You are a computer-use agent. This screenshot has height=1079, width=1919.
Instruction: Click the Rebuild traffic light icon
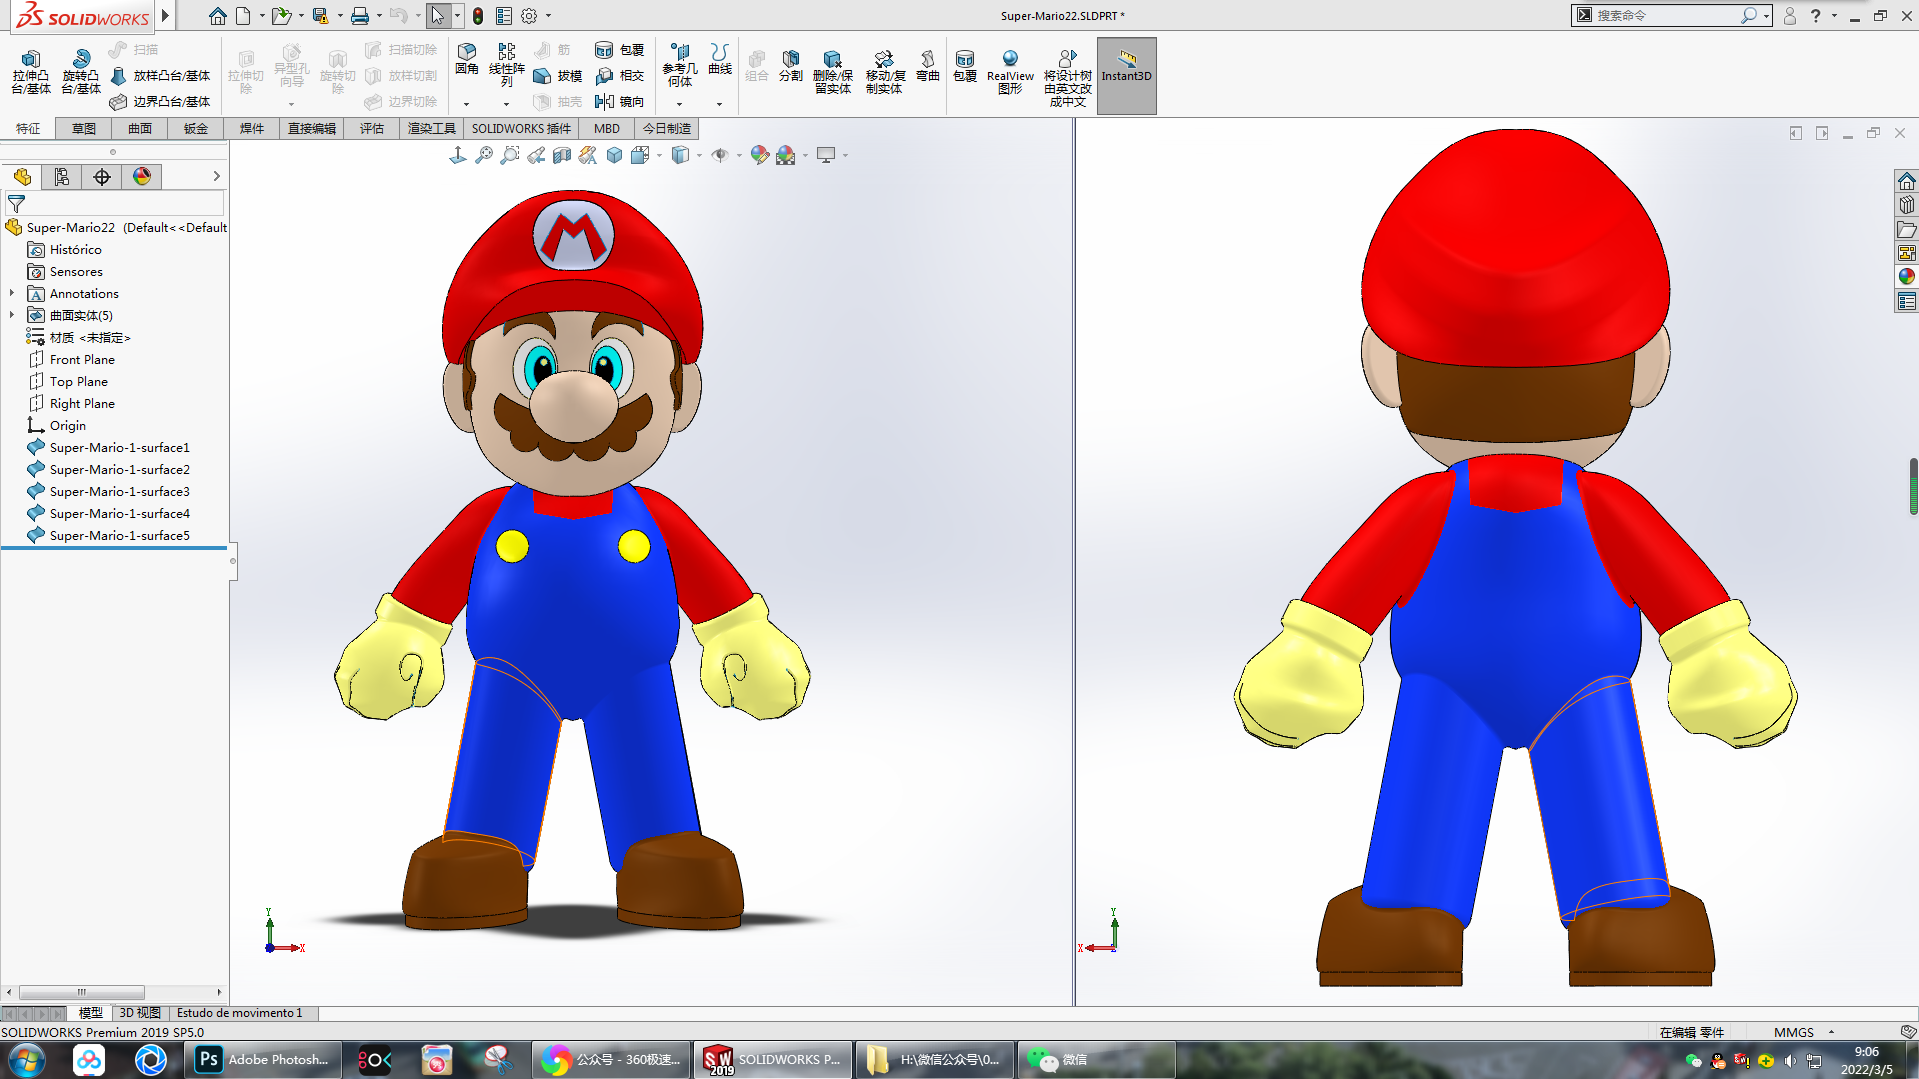pyautogui.click(x=478, y=16)
